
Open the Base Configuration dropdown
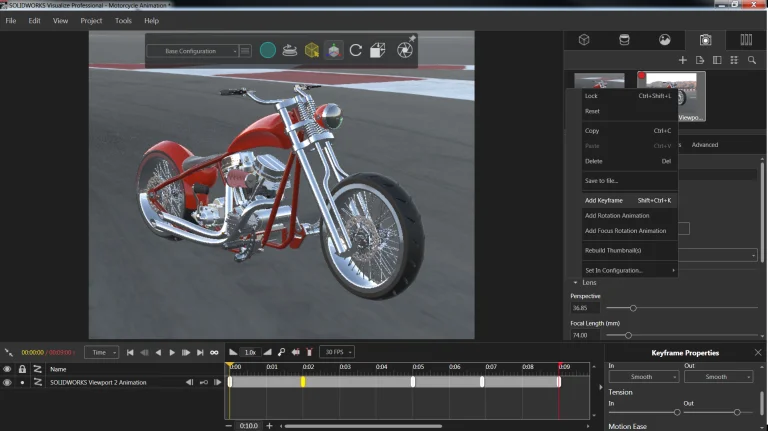(192, 51)
